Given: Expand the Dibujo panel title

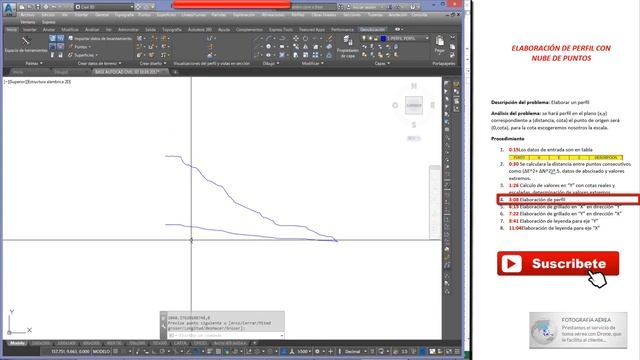Looking at the screenshot, I should (271, 64).
